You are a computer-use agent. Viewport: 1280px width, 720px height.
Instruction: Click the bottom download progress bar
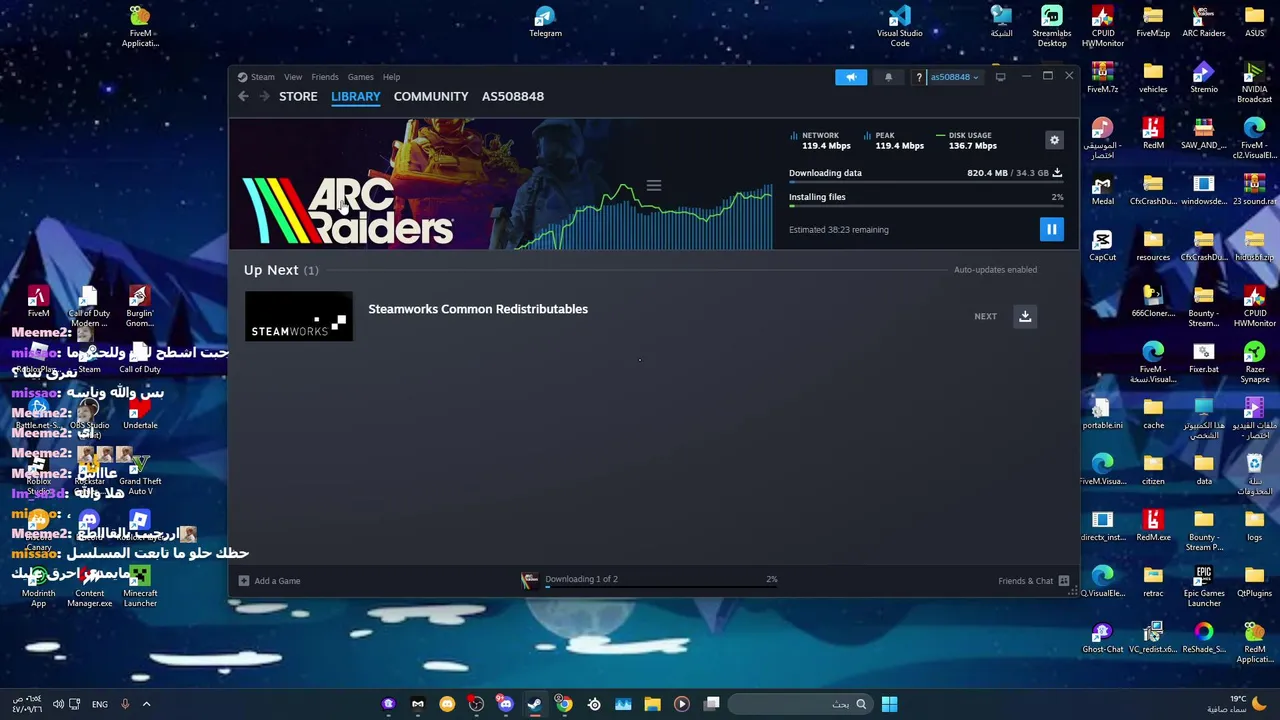(x=661, y=587)
